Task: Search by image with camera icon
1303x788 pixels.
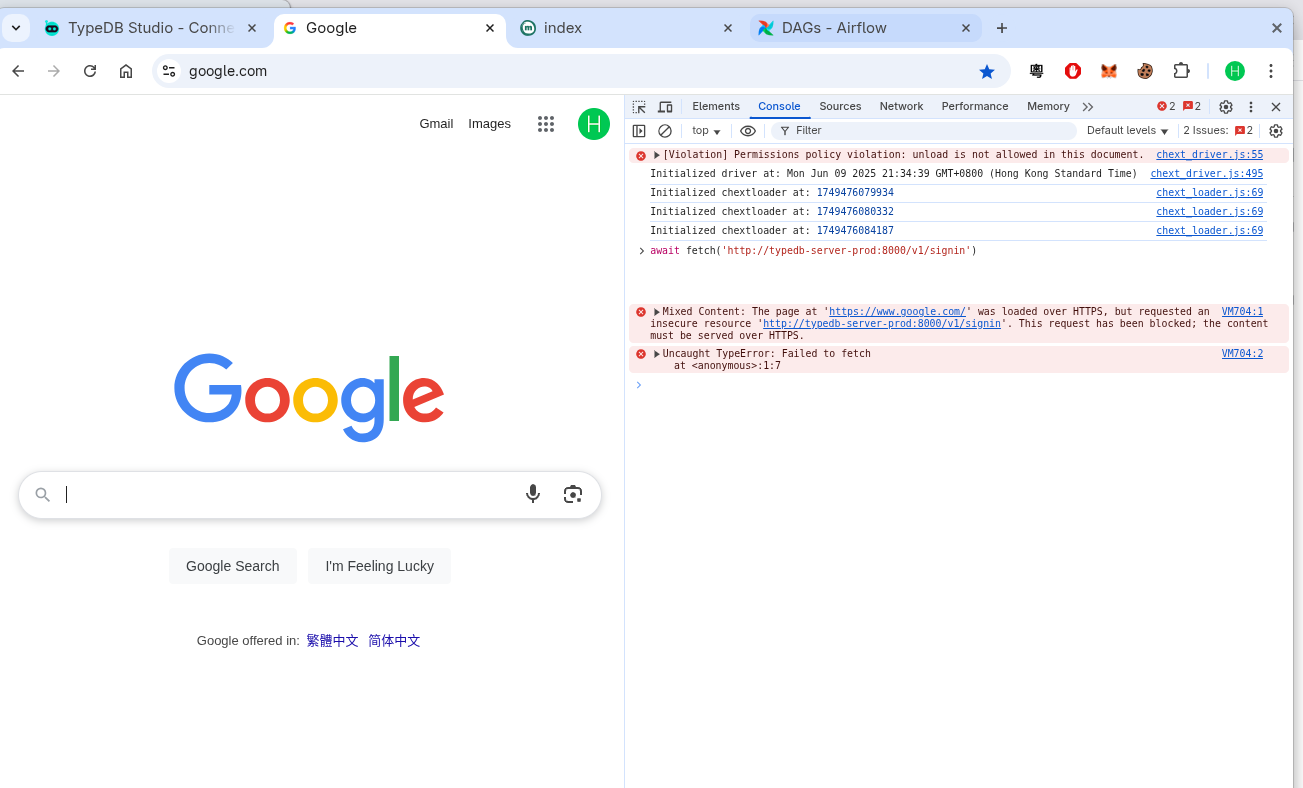Action: 573,494
